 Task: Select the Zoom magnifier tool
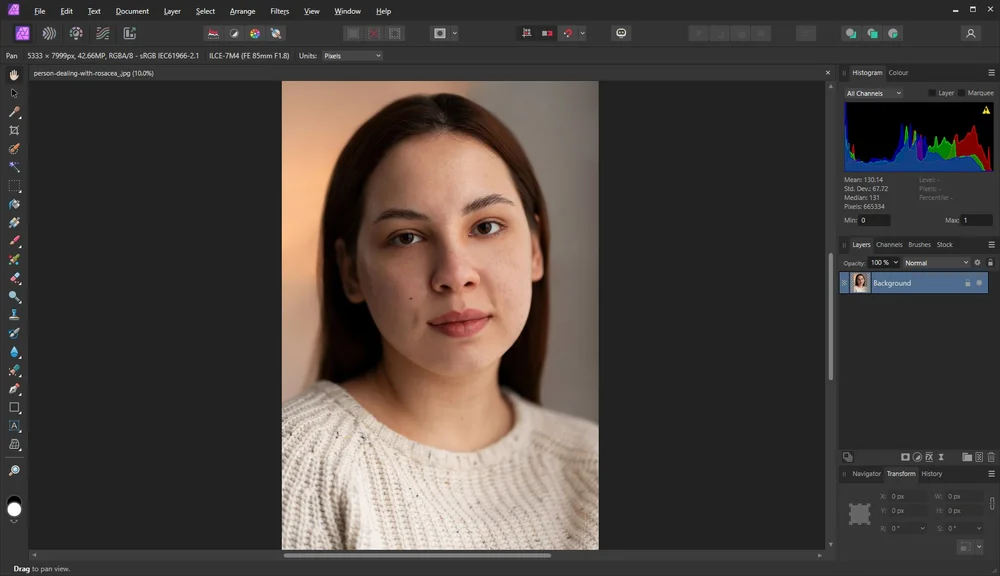(14, 470)
